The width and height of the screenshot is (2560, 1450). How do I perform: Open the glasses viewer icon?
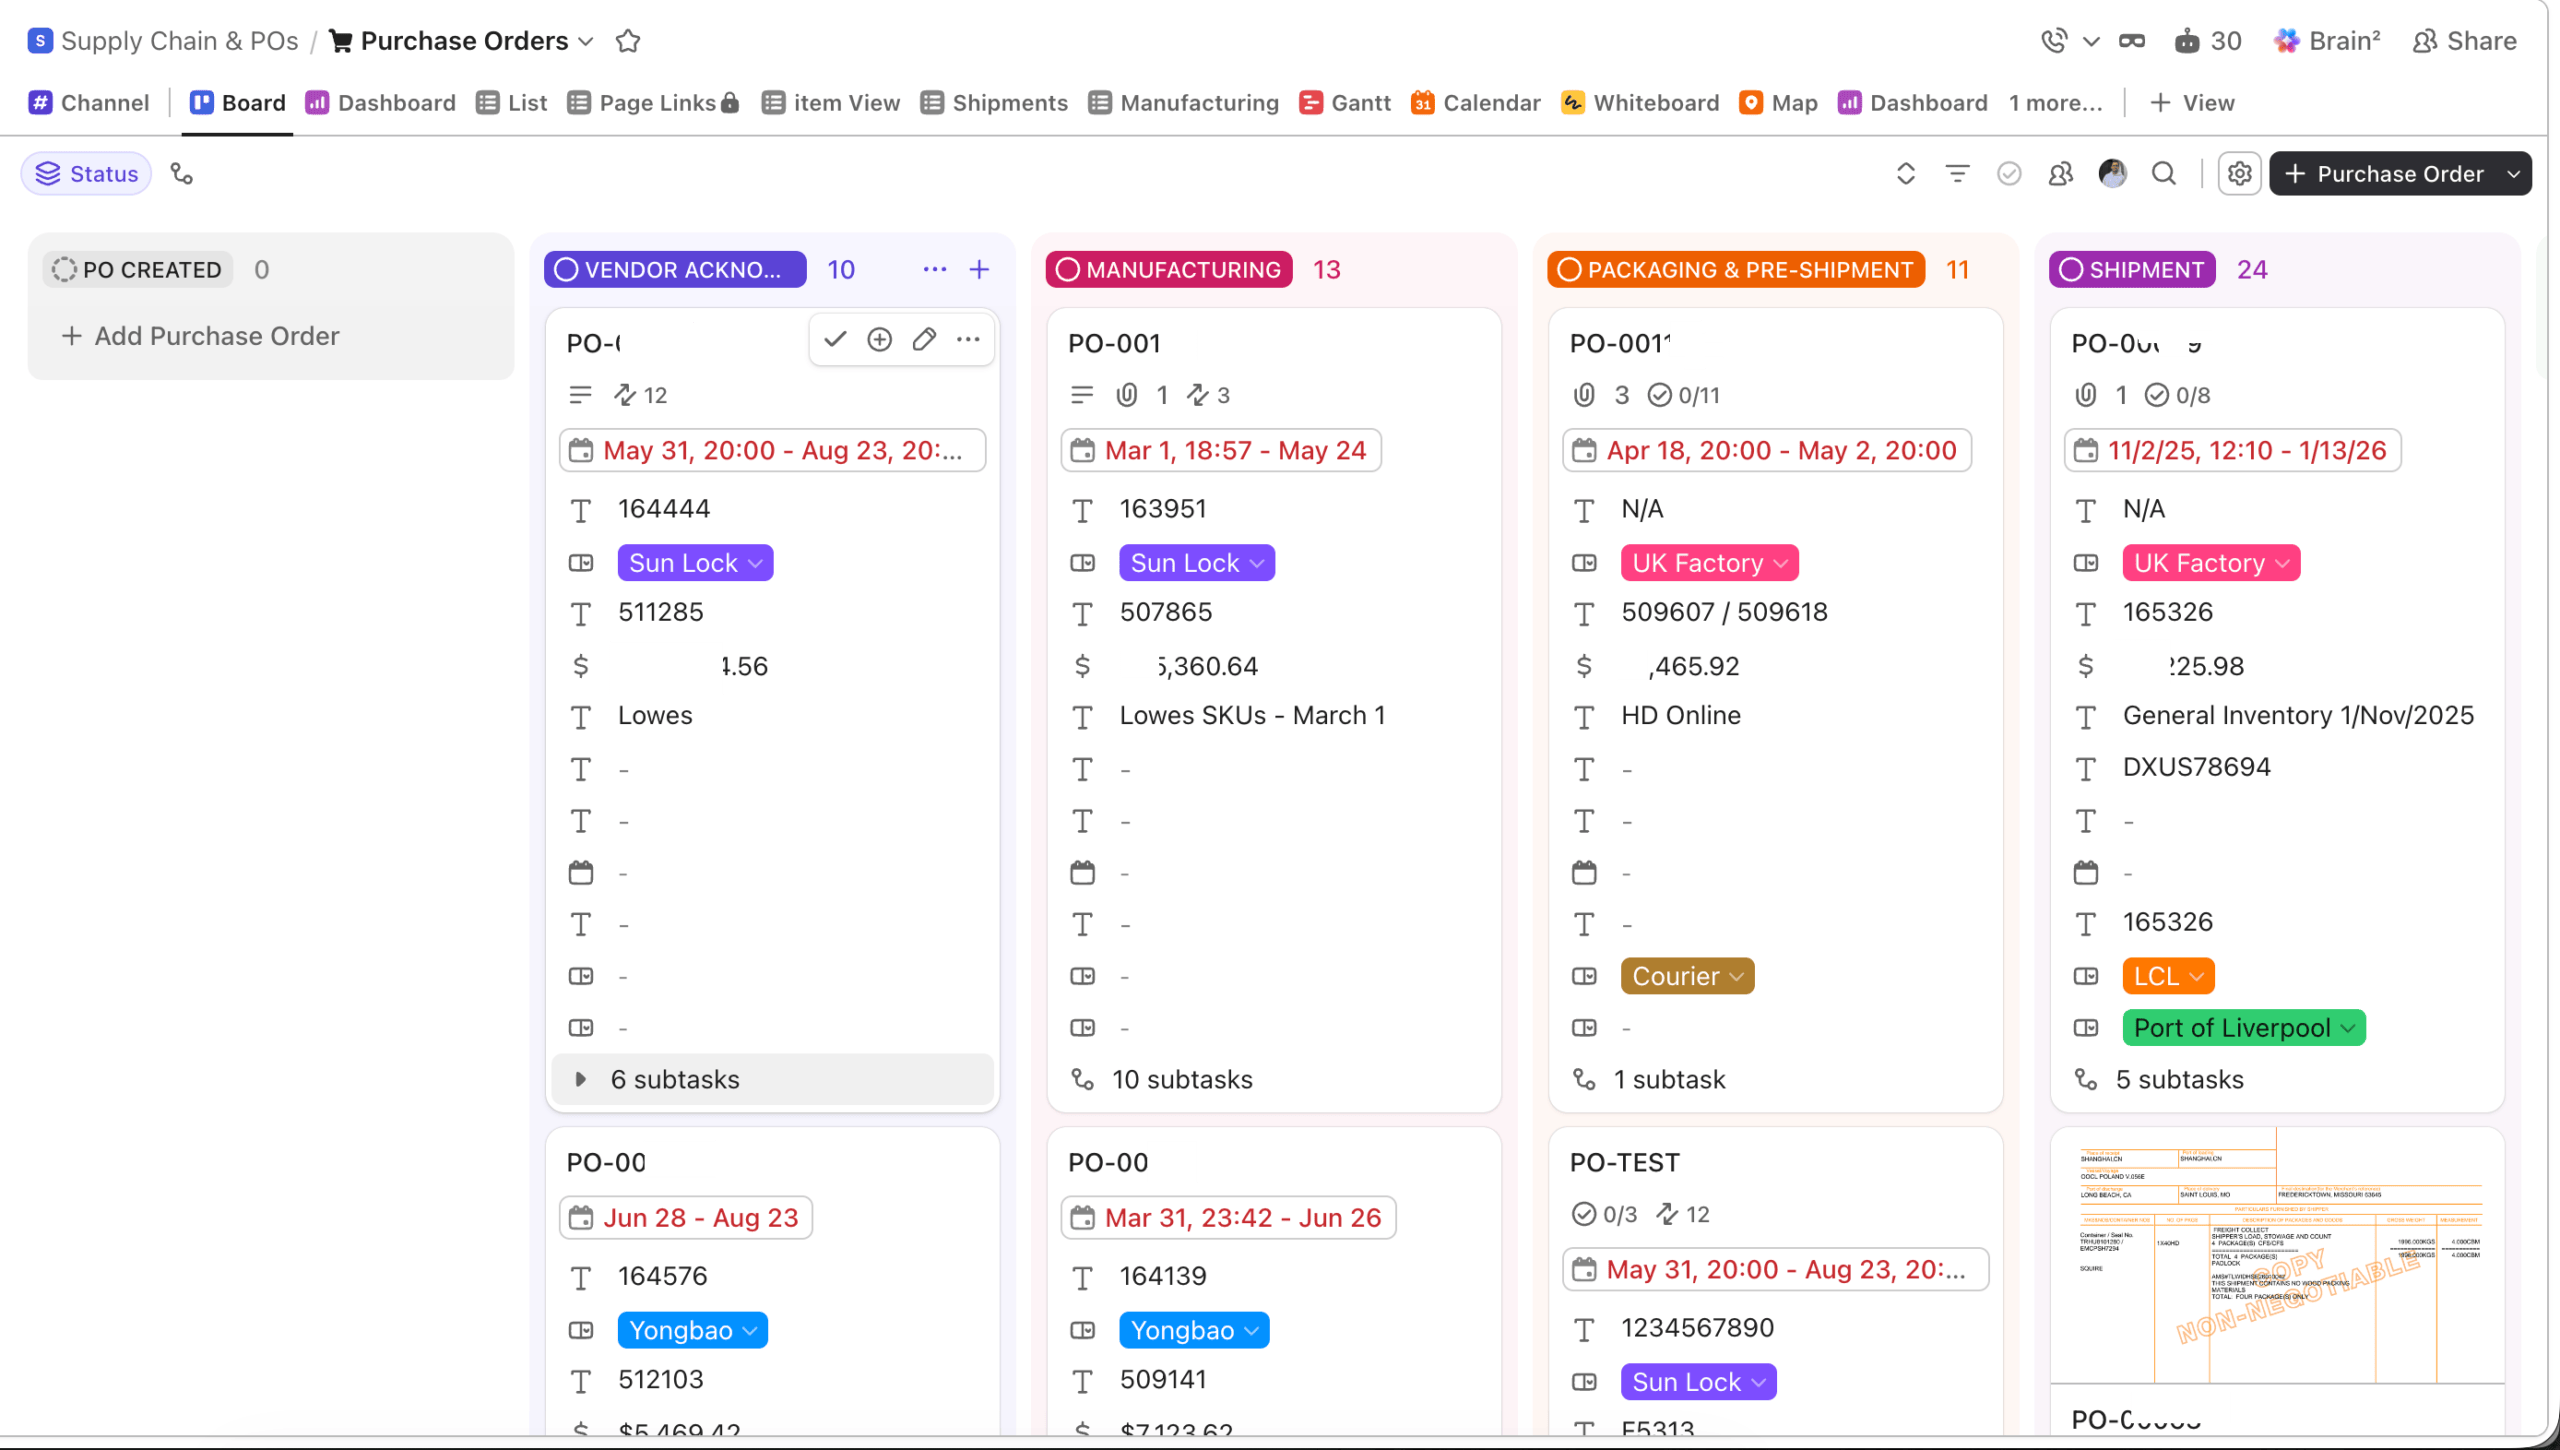2131,41
